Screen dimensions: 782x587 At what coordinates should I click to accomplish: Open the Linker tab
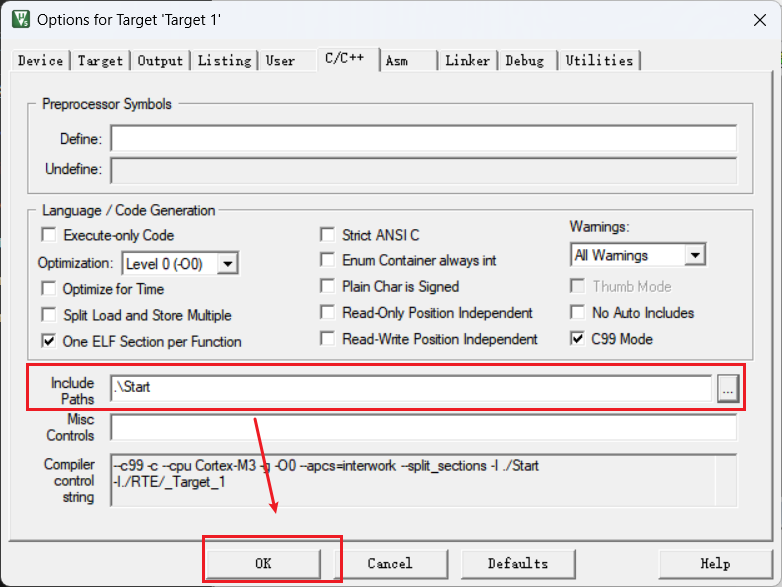pyautogui.click(x=467, y=61)
